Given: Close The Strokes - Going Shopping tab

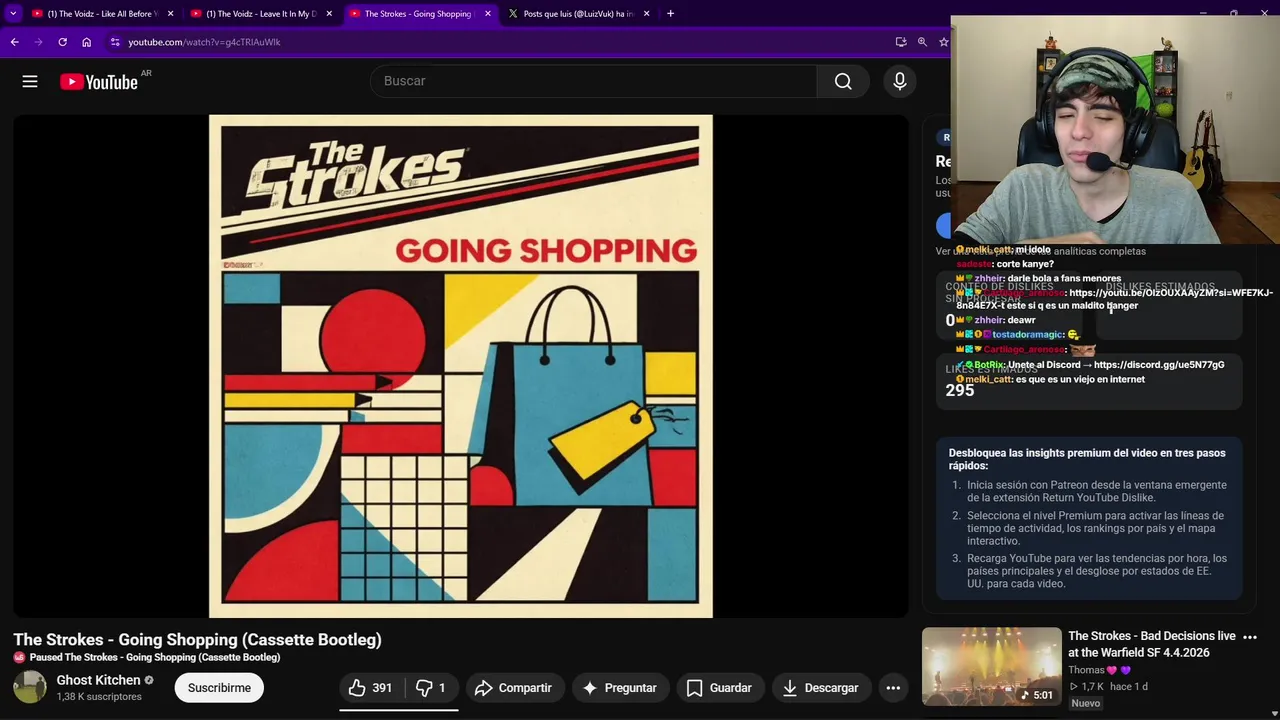Looking at the screenshot, I should click(488, 14).
